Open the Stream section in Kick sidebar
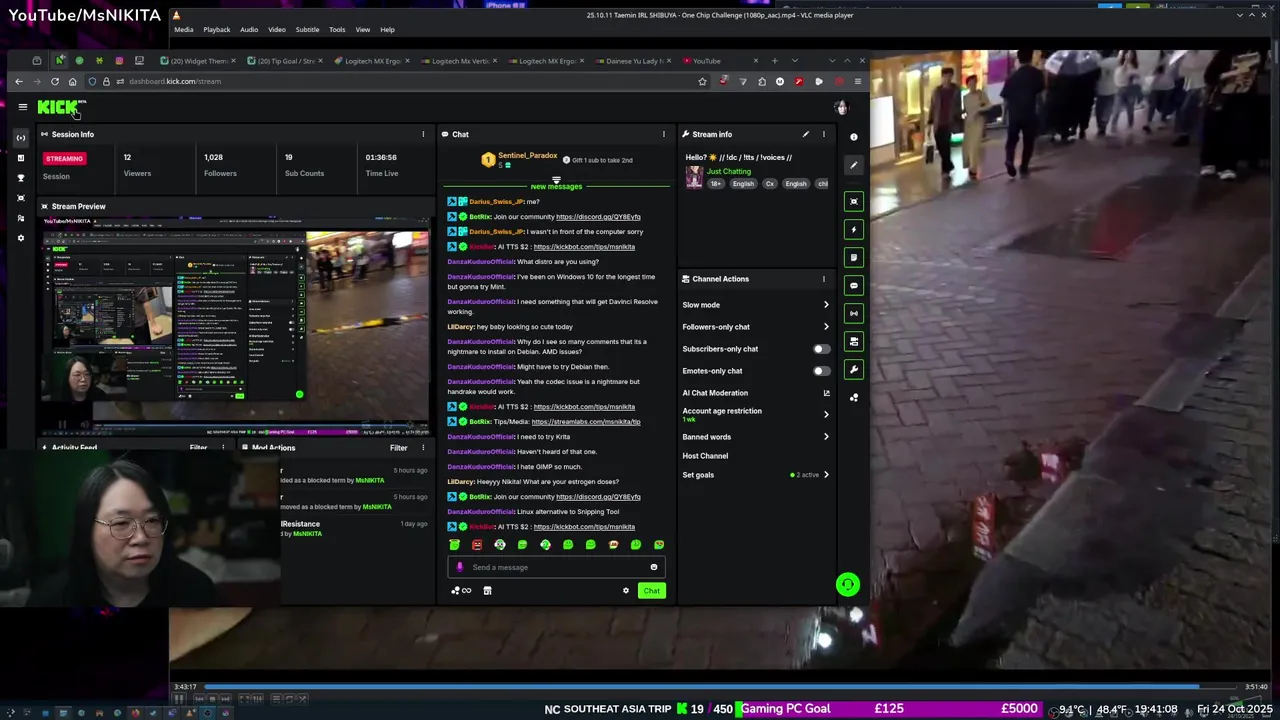 click(21, 137)
